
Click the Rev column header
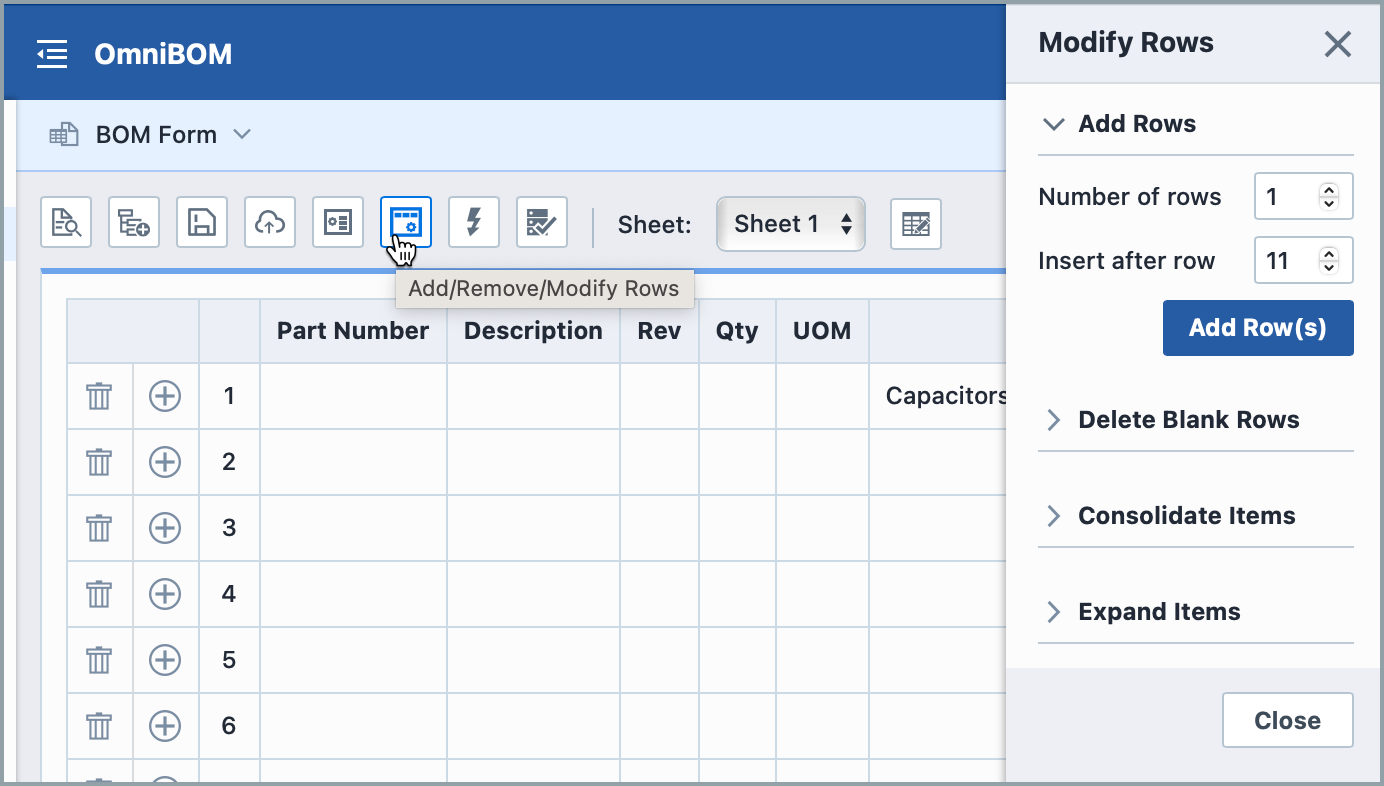click(x=659, y=331)
